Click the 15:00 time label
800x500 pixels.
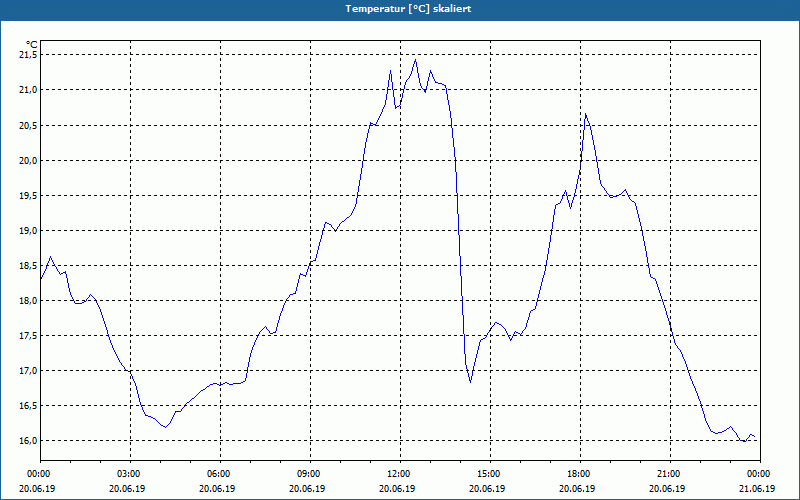490,474
